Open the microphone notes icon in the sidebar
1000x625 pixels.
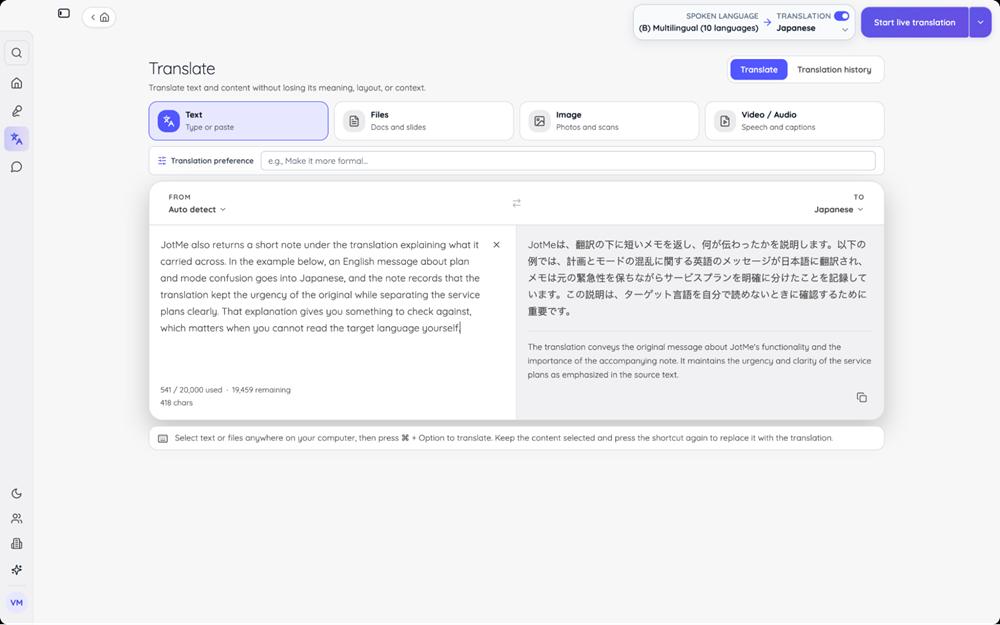point(17,111)
